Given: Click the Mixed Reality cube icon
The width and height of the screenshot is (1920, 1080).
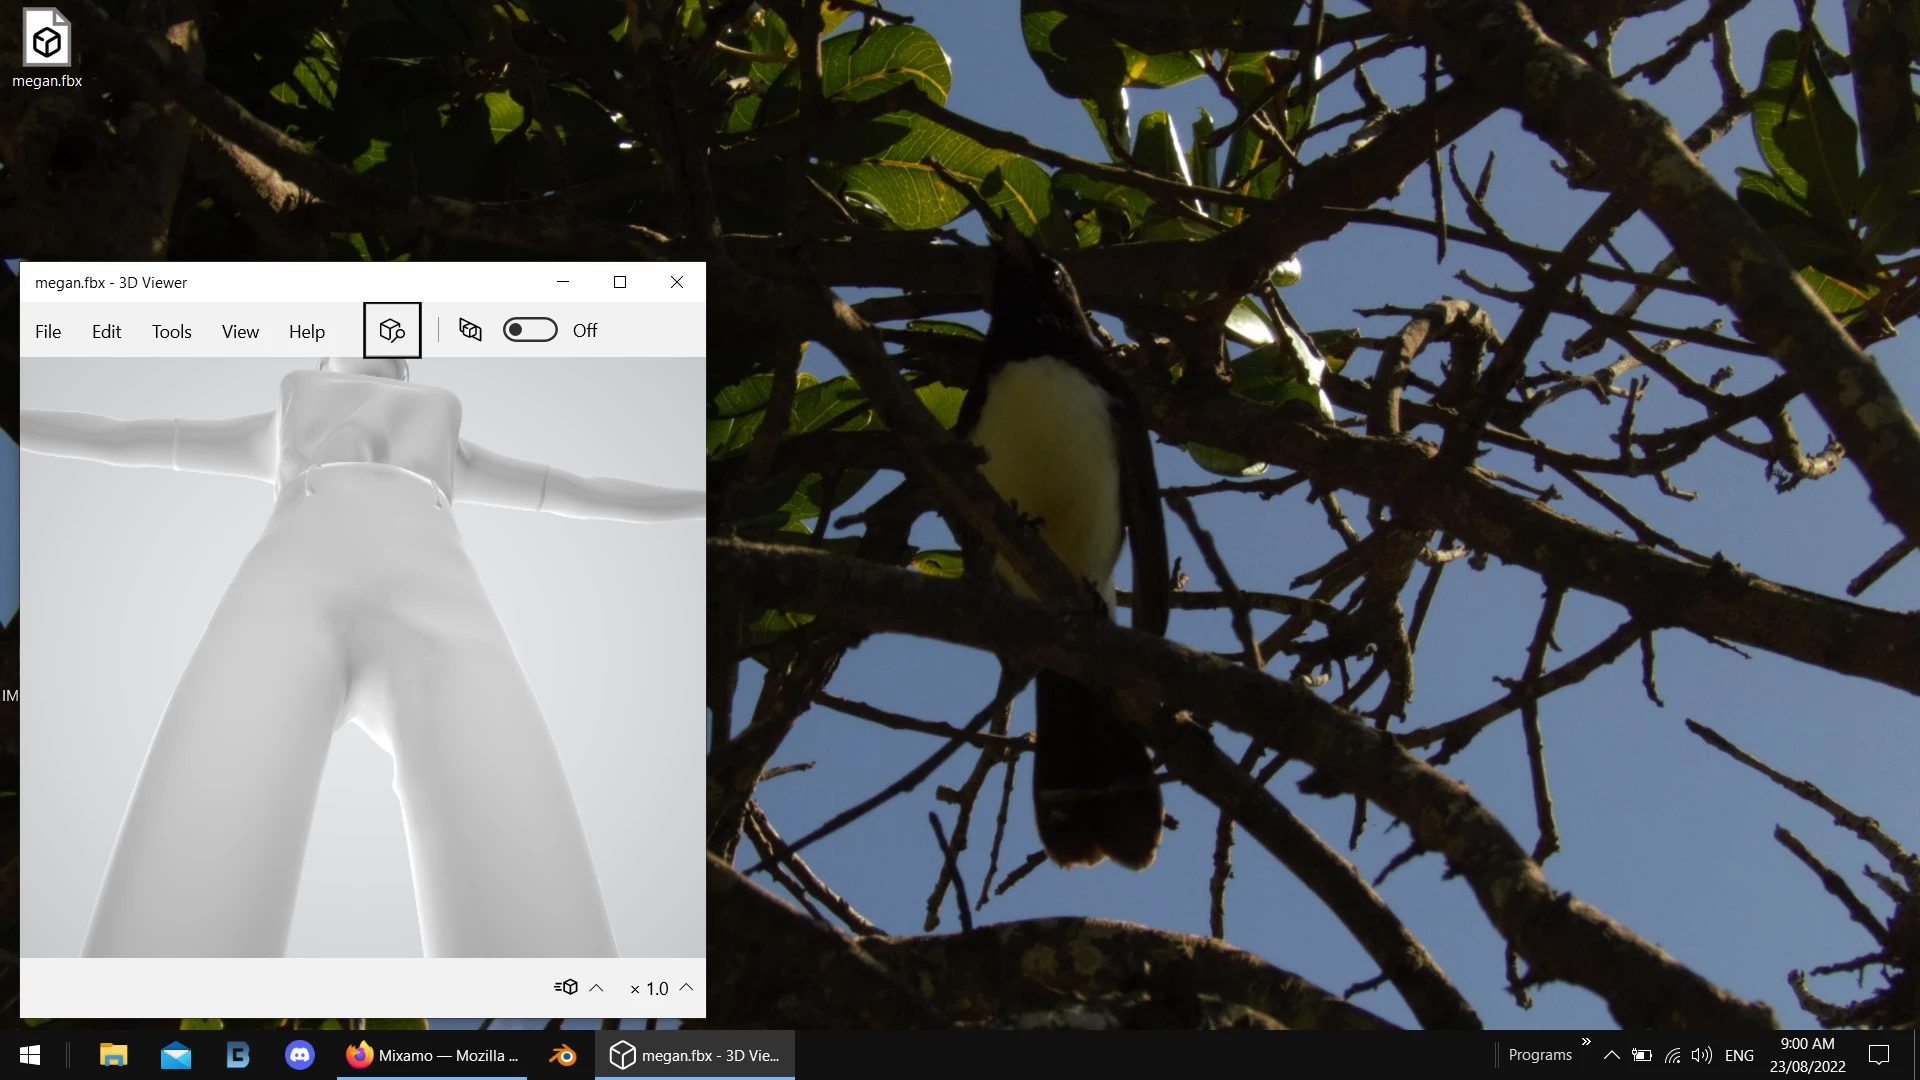Looking at the screenshot, I should (470, 330).
